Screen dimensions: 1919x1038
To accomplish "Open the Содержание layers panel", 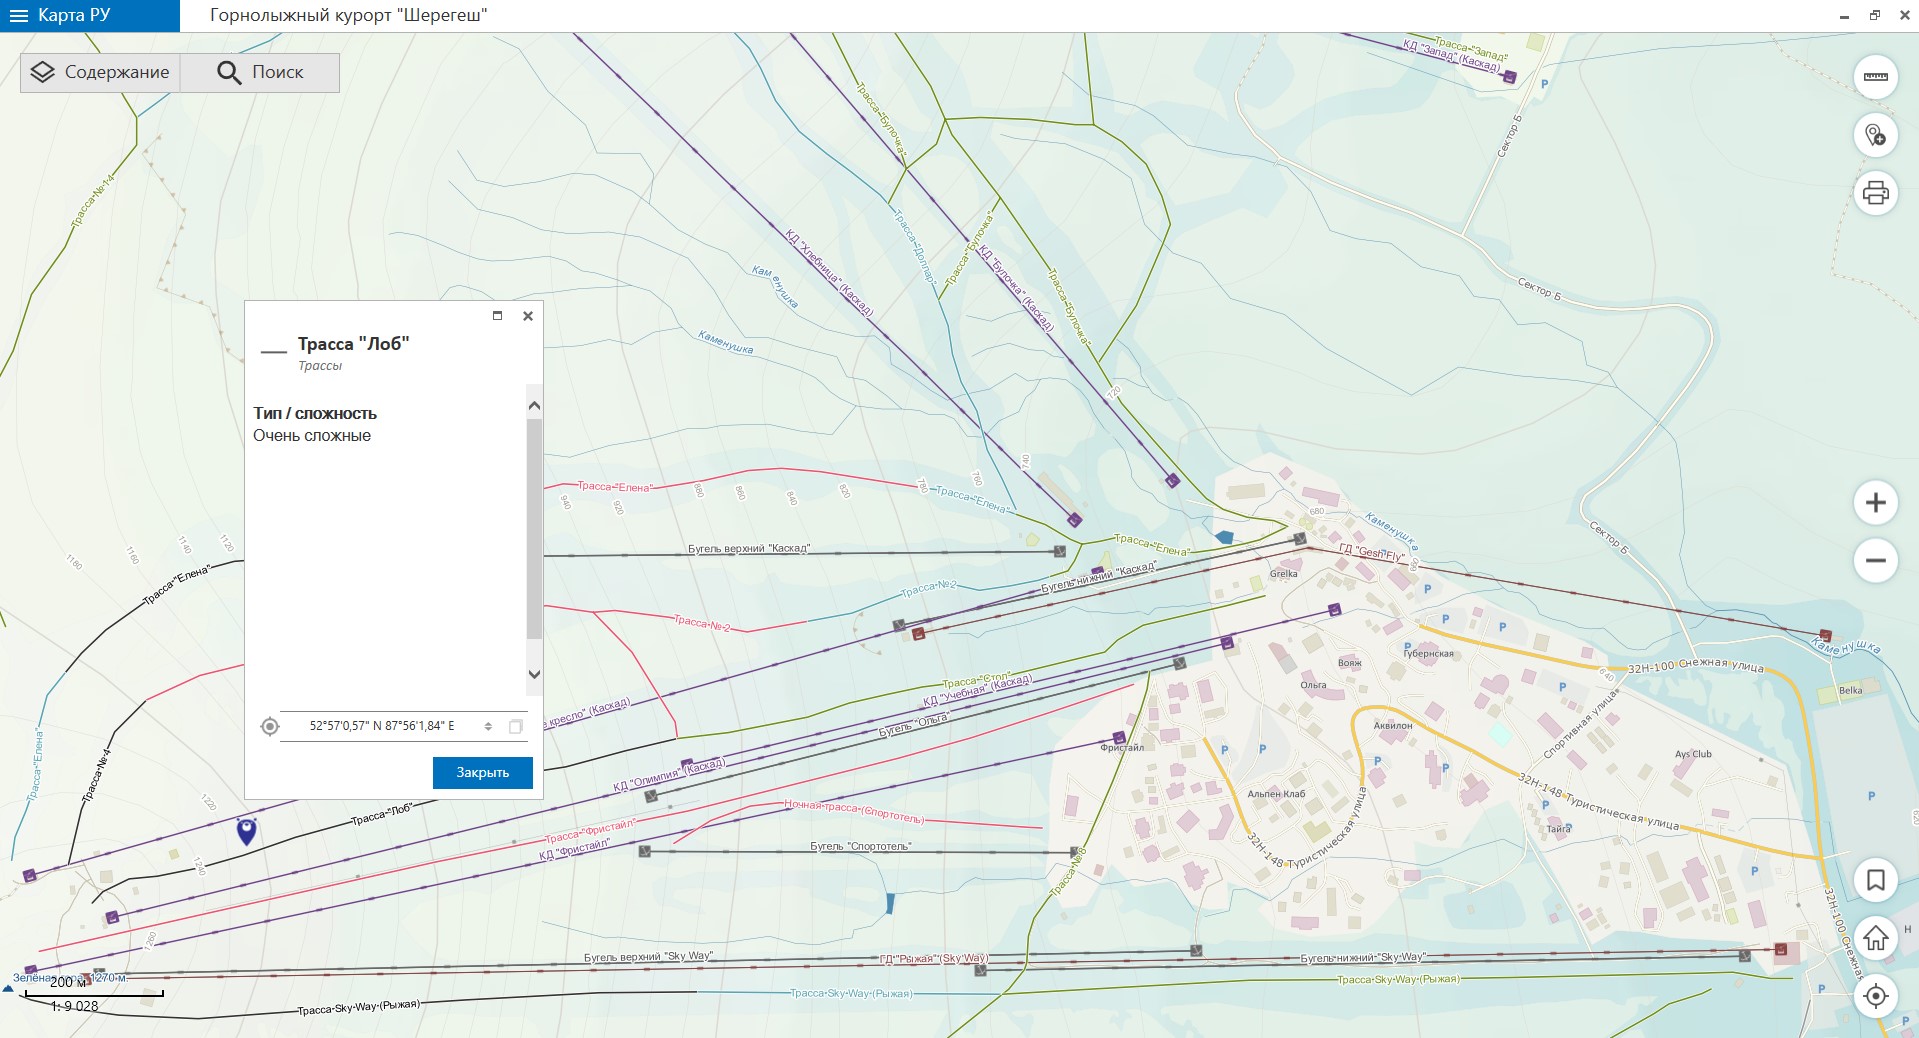I will 100,73.
